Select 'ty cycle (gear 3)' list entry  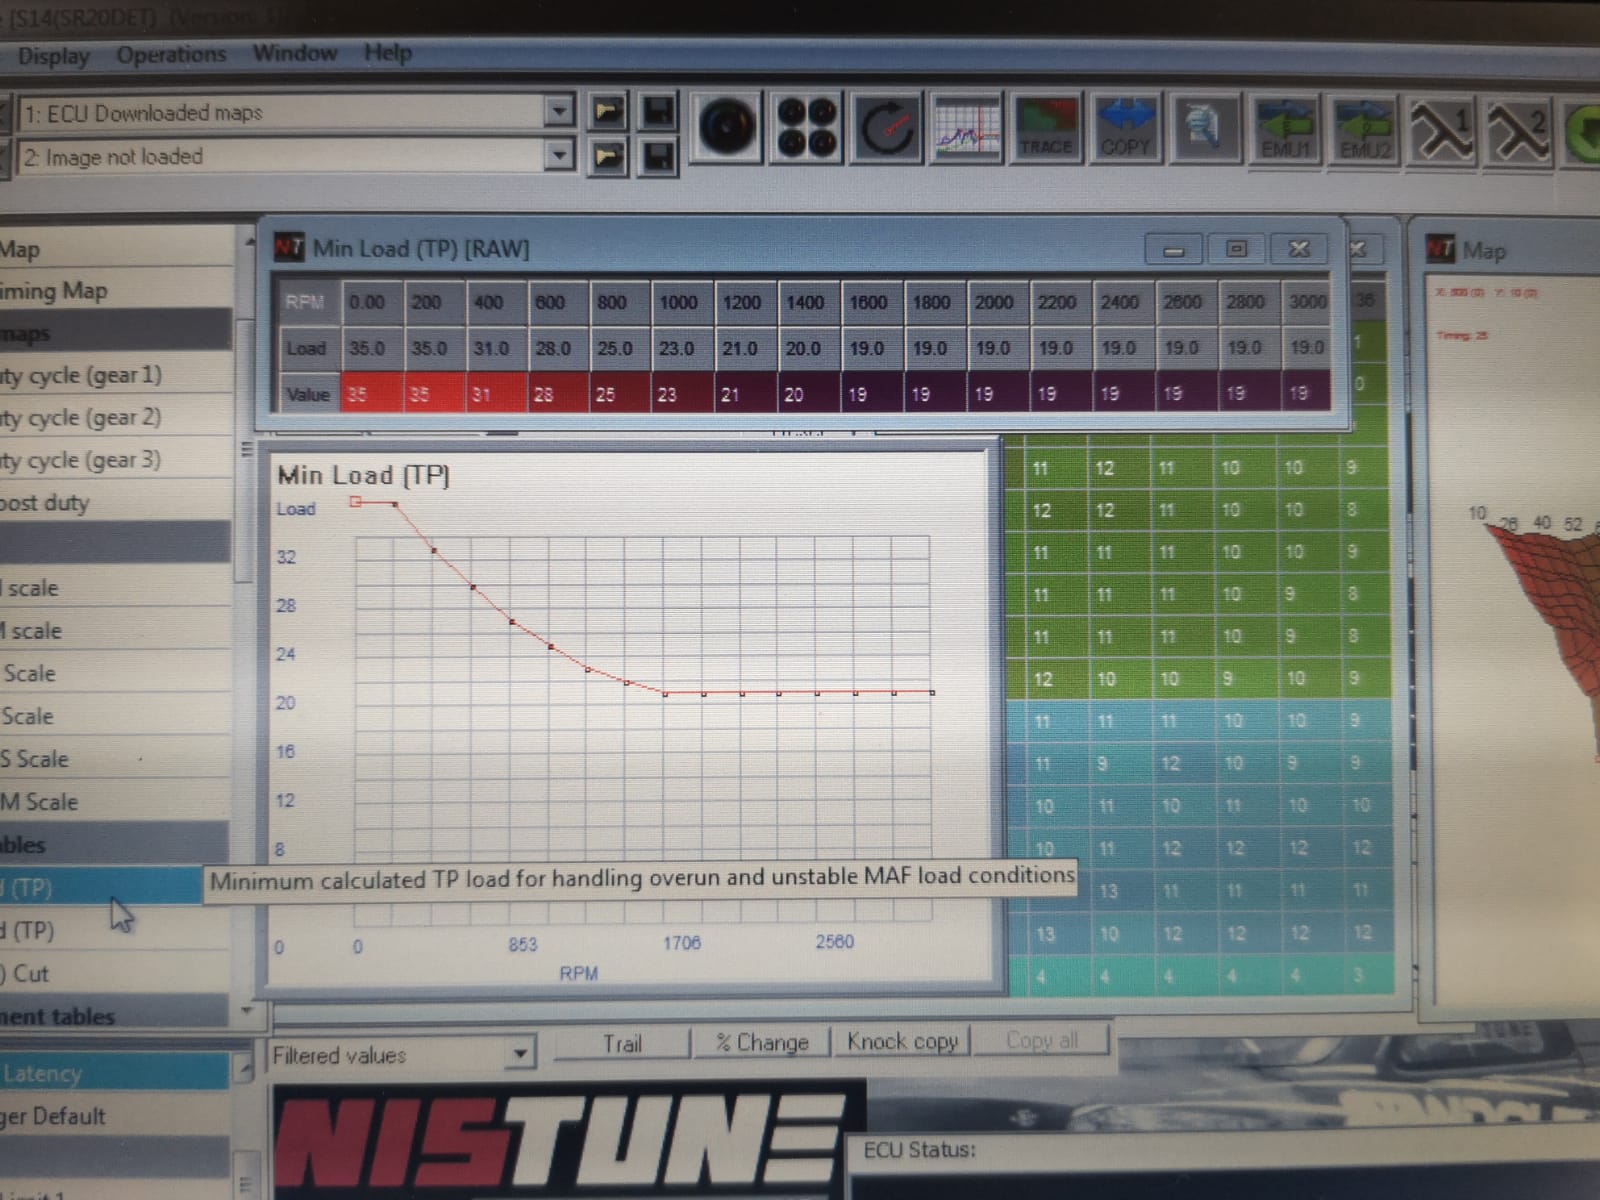(115, 460)
